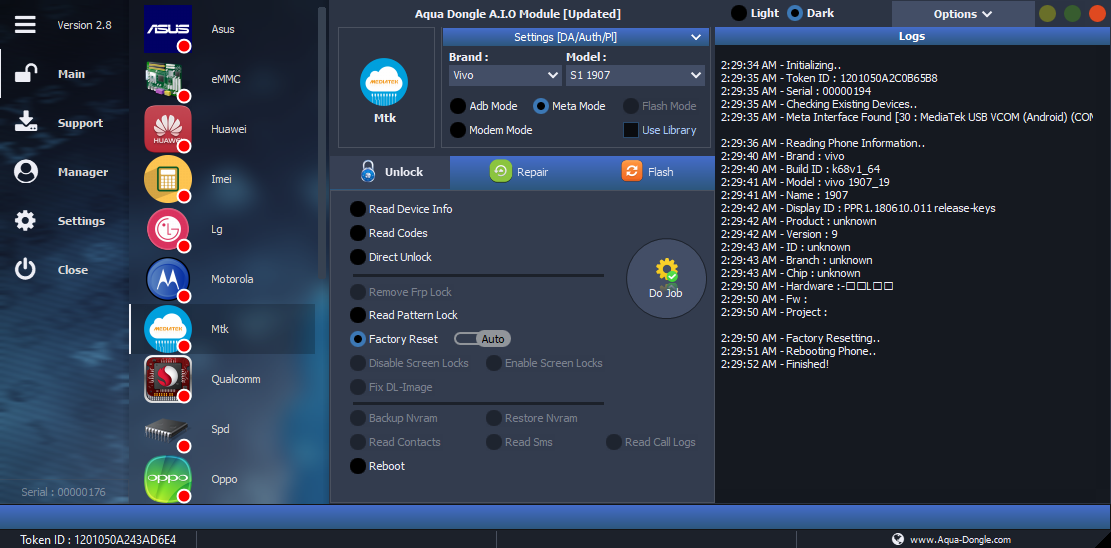Click the Settings gear icon in sidebar
The width and height of the screenshot is (1111, 548).
(x=26, y=220)
